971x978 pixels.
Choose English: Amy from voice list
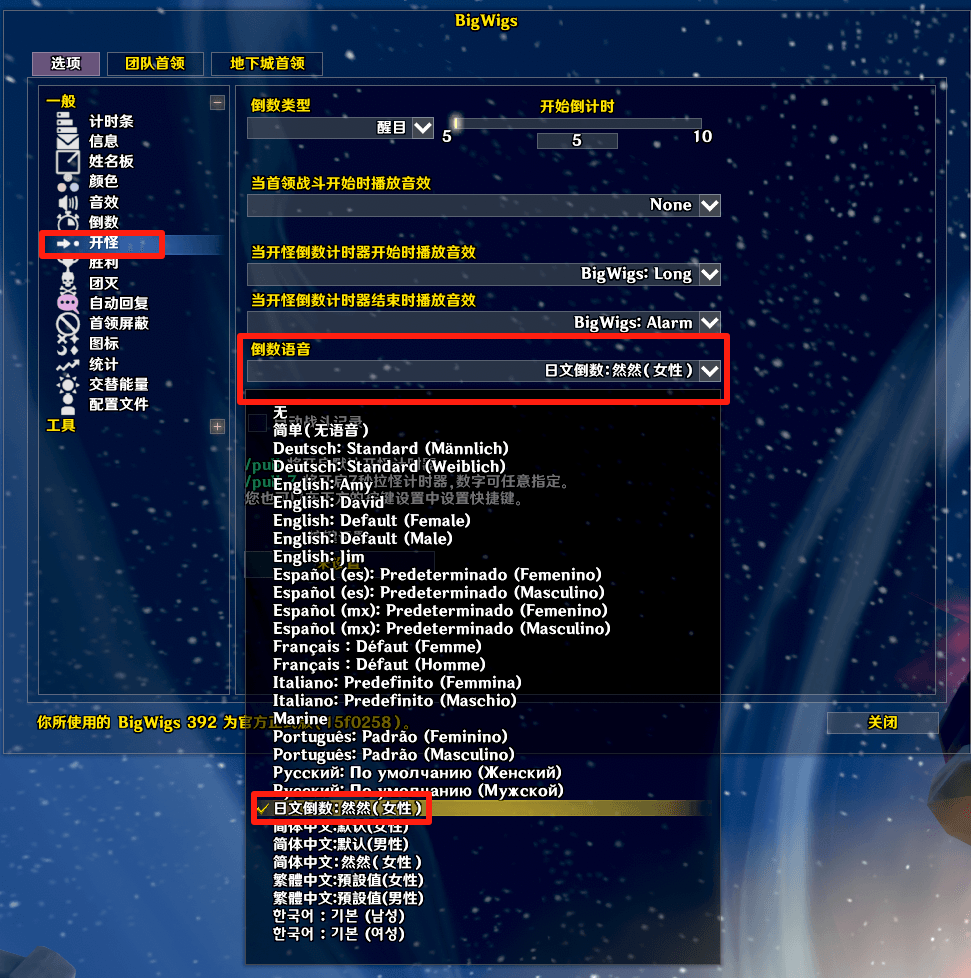[322, 485]
